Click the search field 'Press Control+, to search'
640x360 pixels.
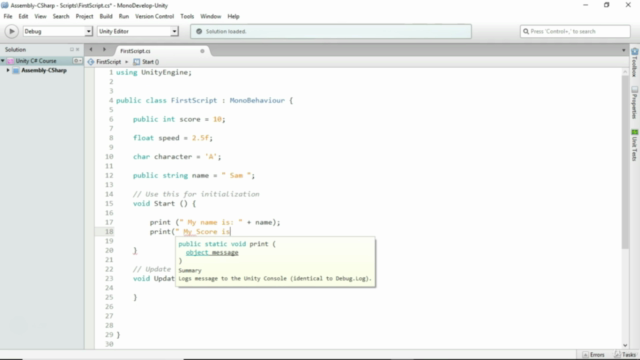coord(575,31)
